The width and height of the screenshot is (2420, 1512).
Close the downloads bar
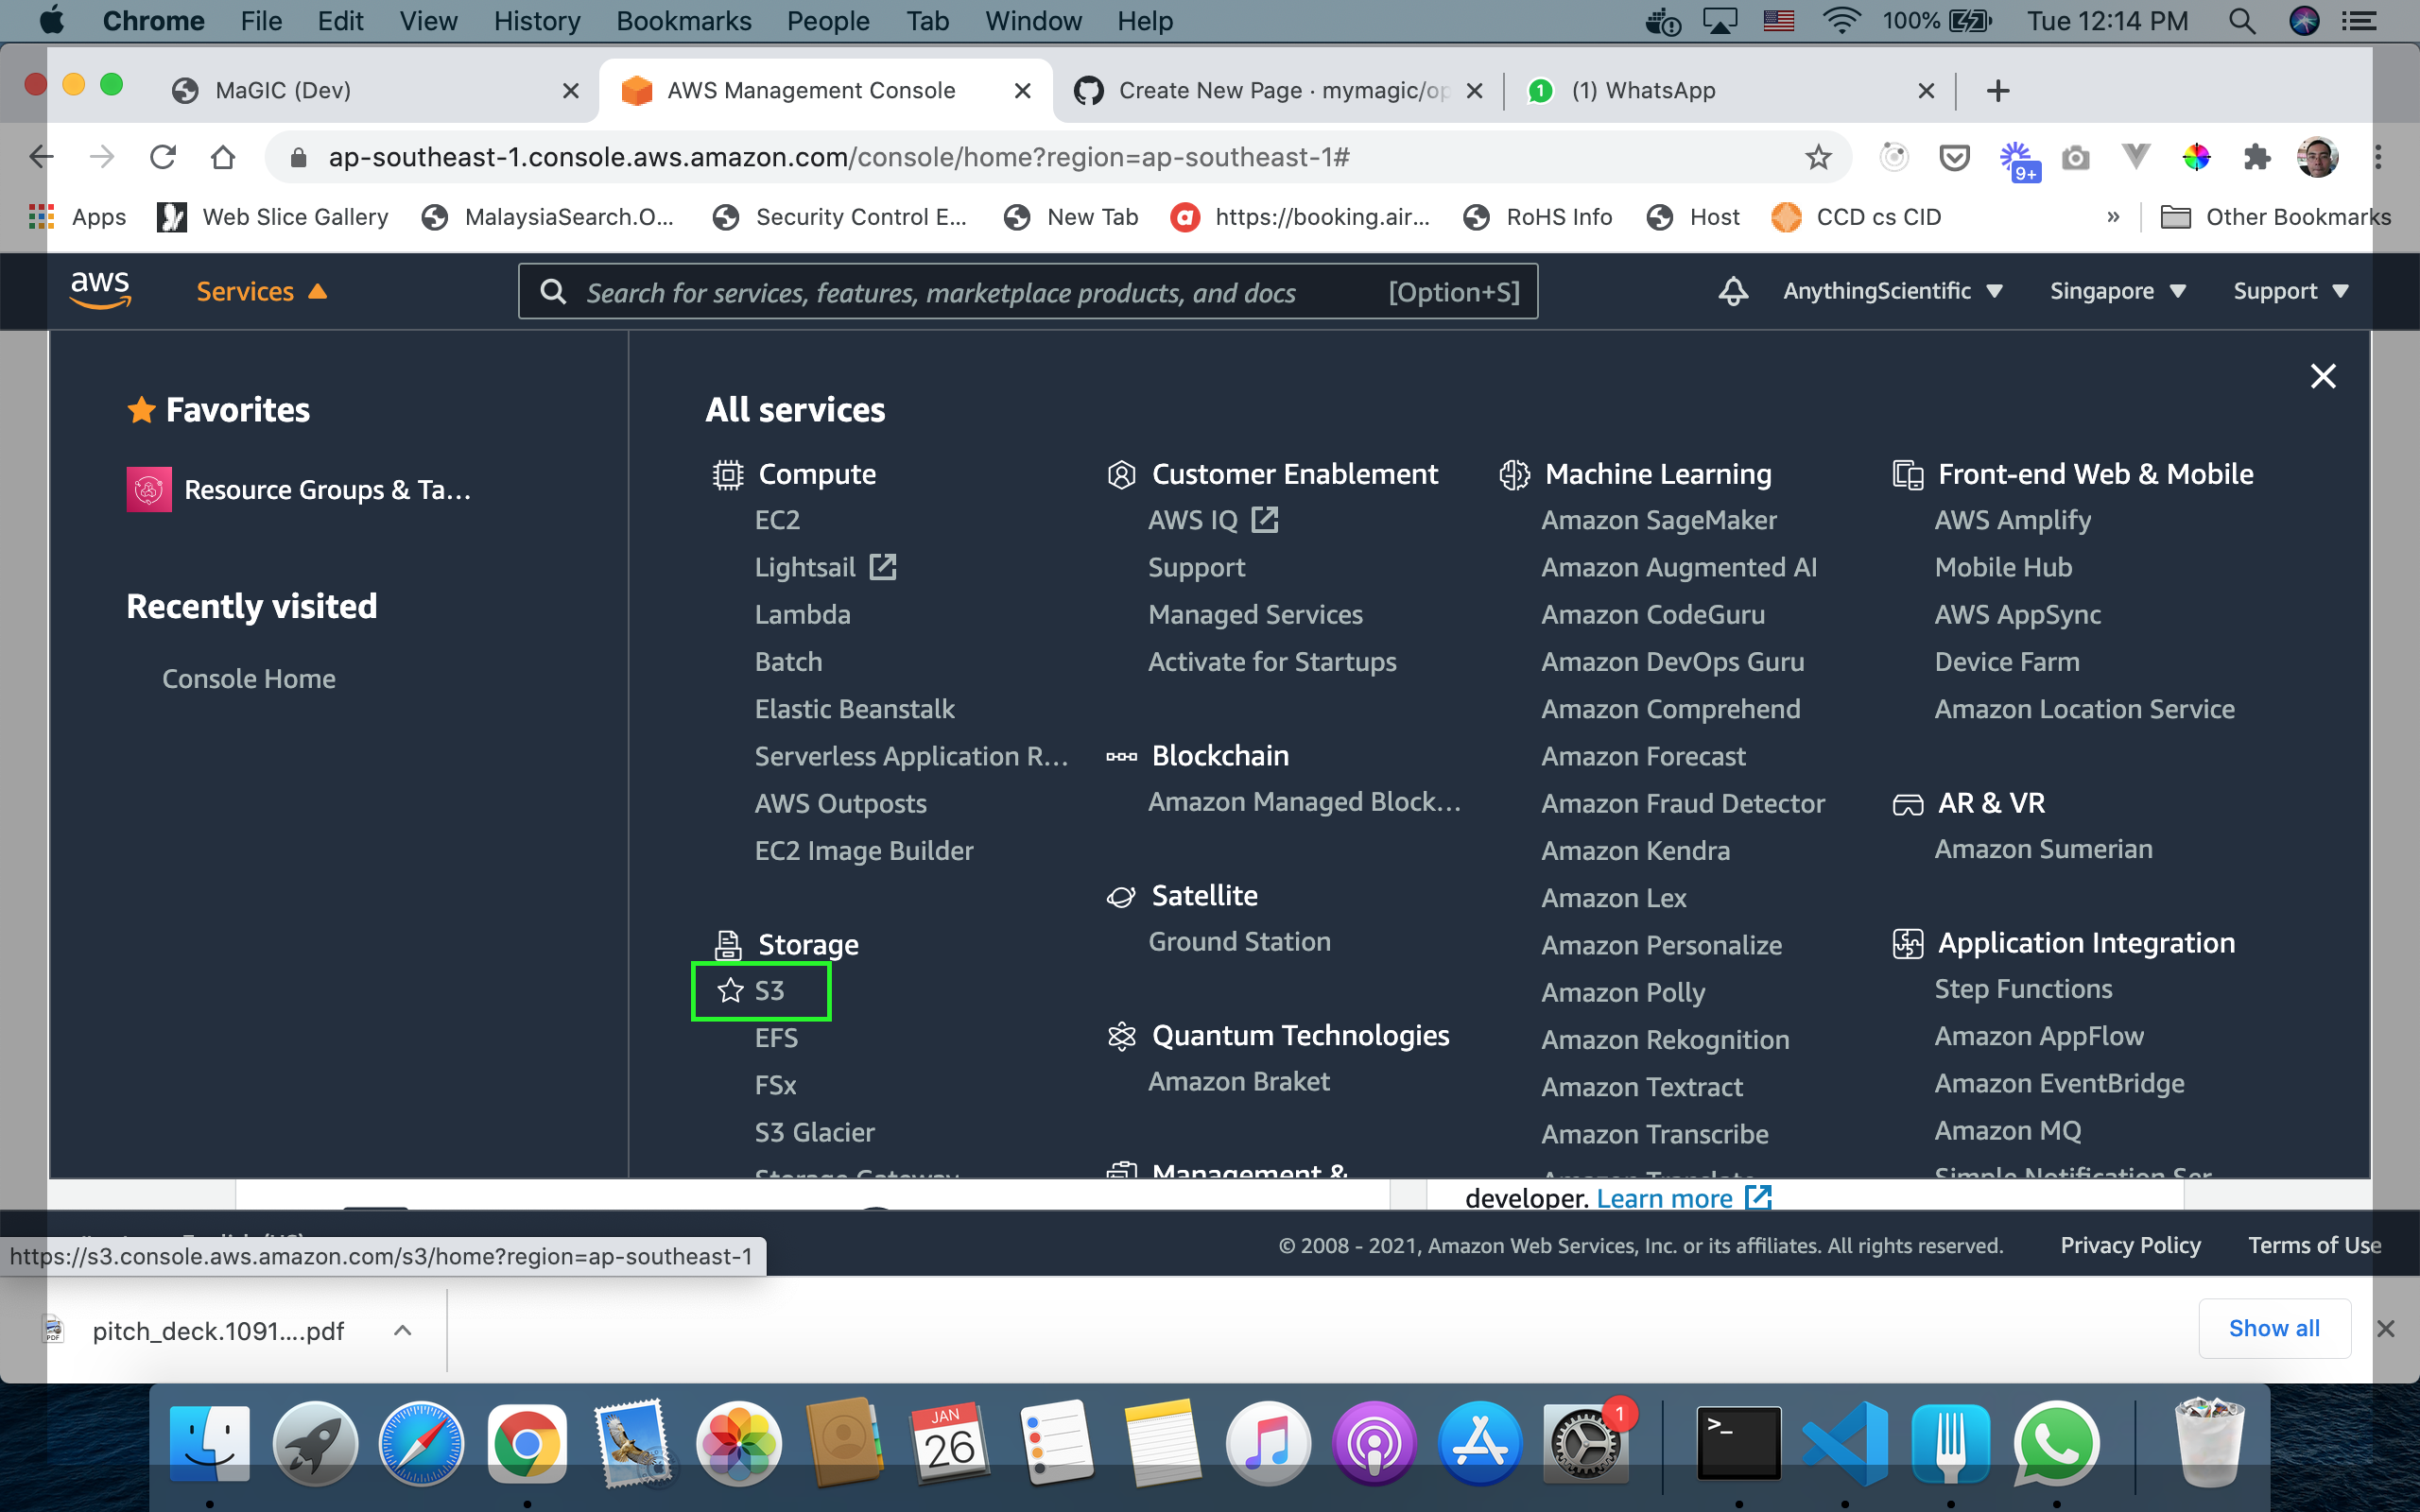(x=2385, y=1329)
